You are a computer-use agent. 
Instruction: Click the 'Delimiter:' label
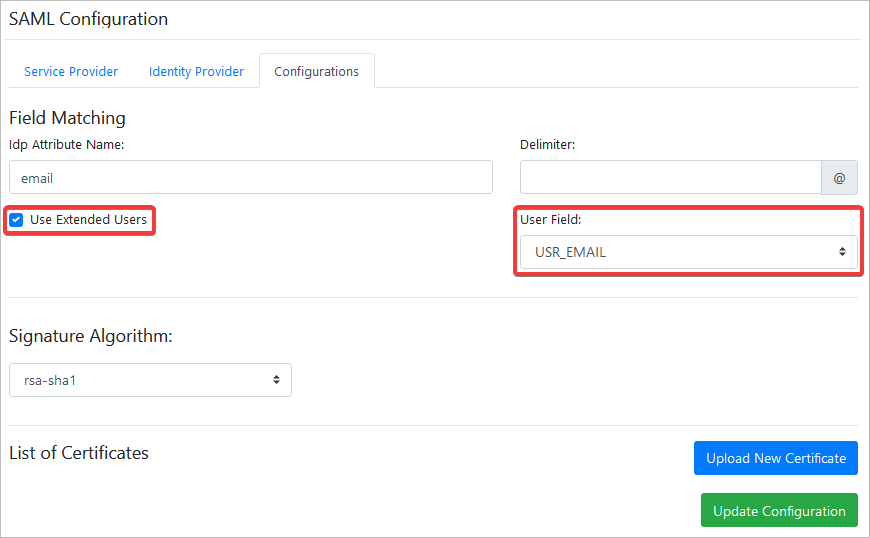548,145
